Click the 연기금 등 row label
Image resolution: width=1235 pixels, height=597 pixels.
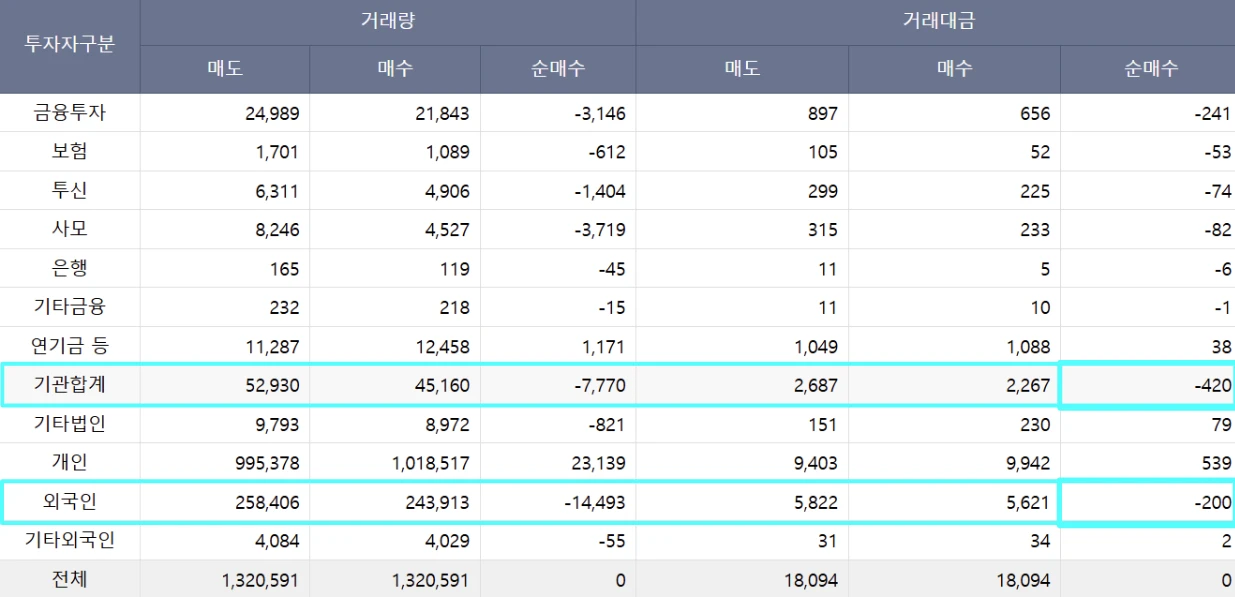click(x=70, y=347)
